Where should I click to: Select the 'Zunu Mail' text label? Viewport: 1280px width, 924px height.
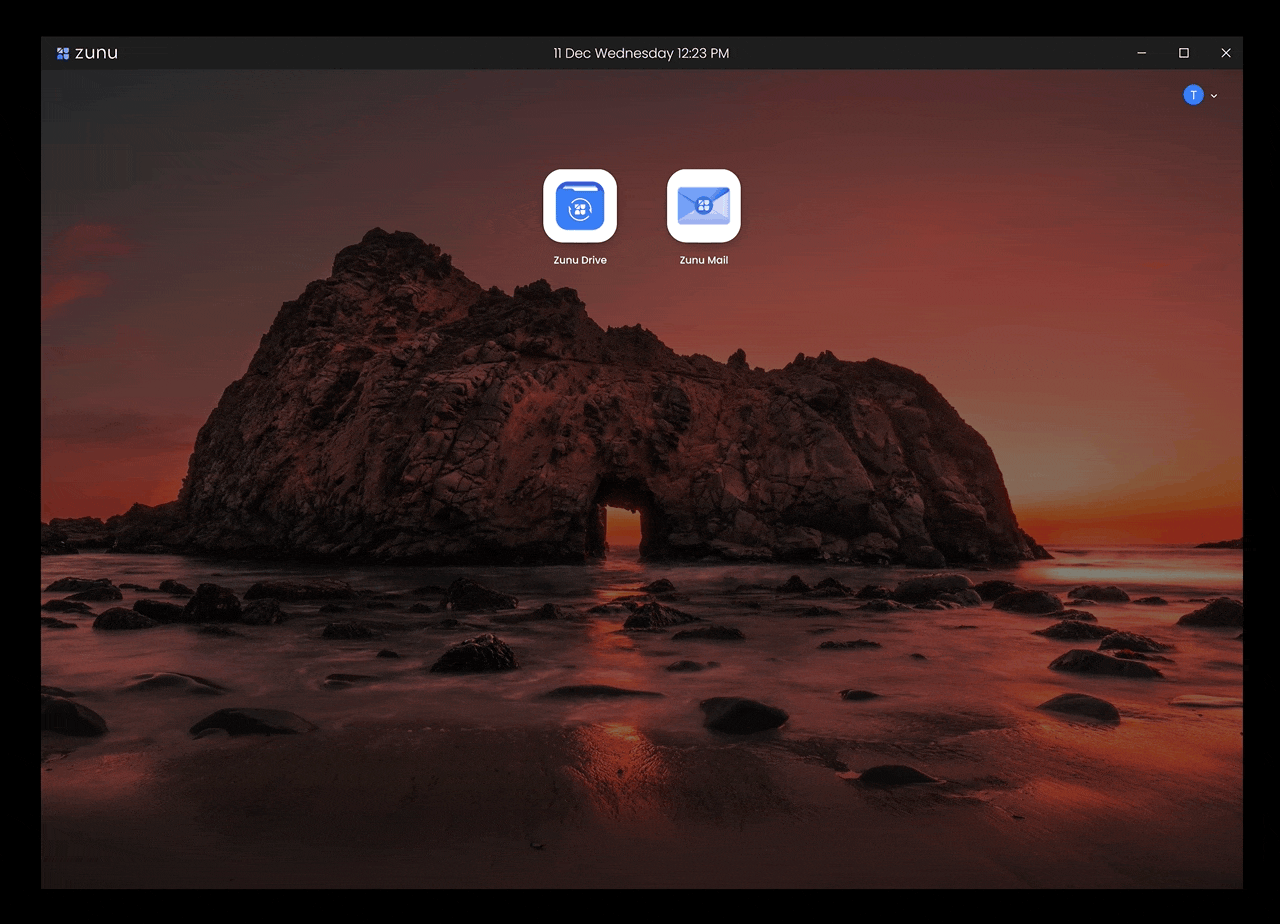tap(703, 260)
